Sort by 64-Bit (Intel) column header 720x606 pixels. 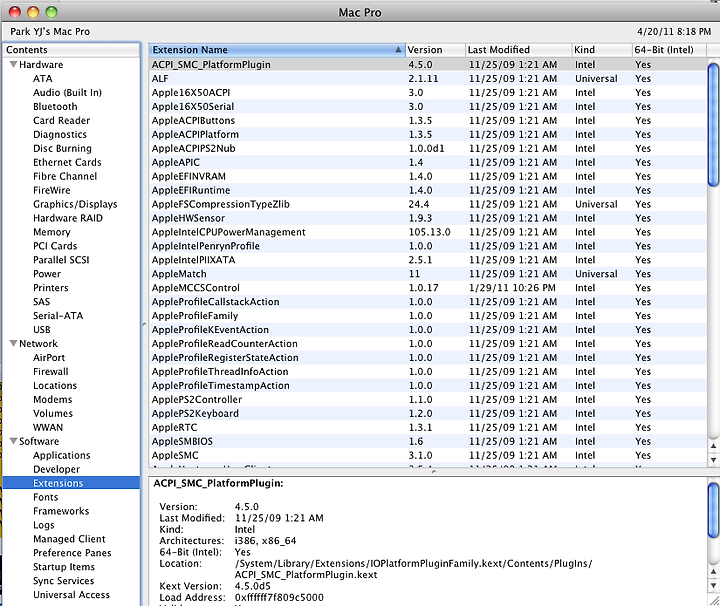[669, 50]
